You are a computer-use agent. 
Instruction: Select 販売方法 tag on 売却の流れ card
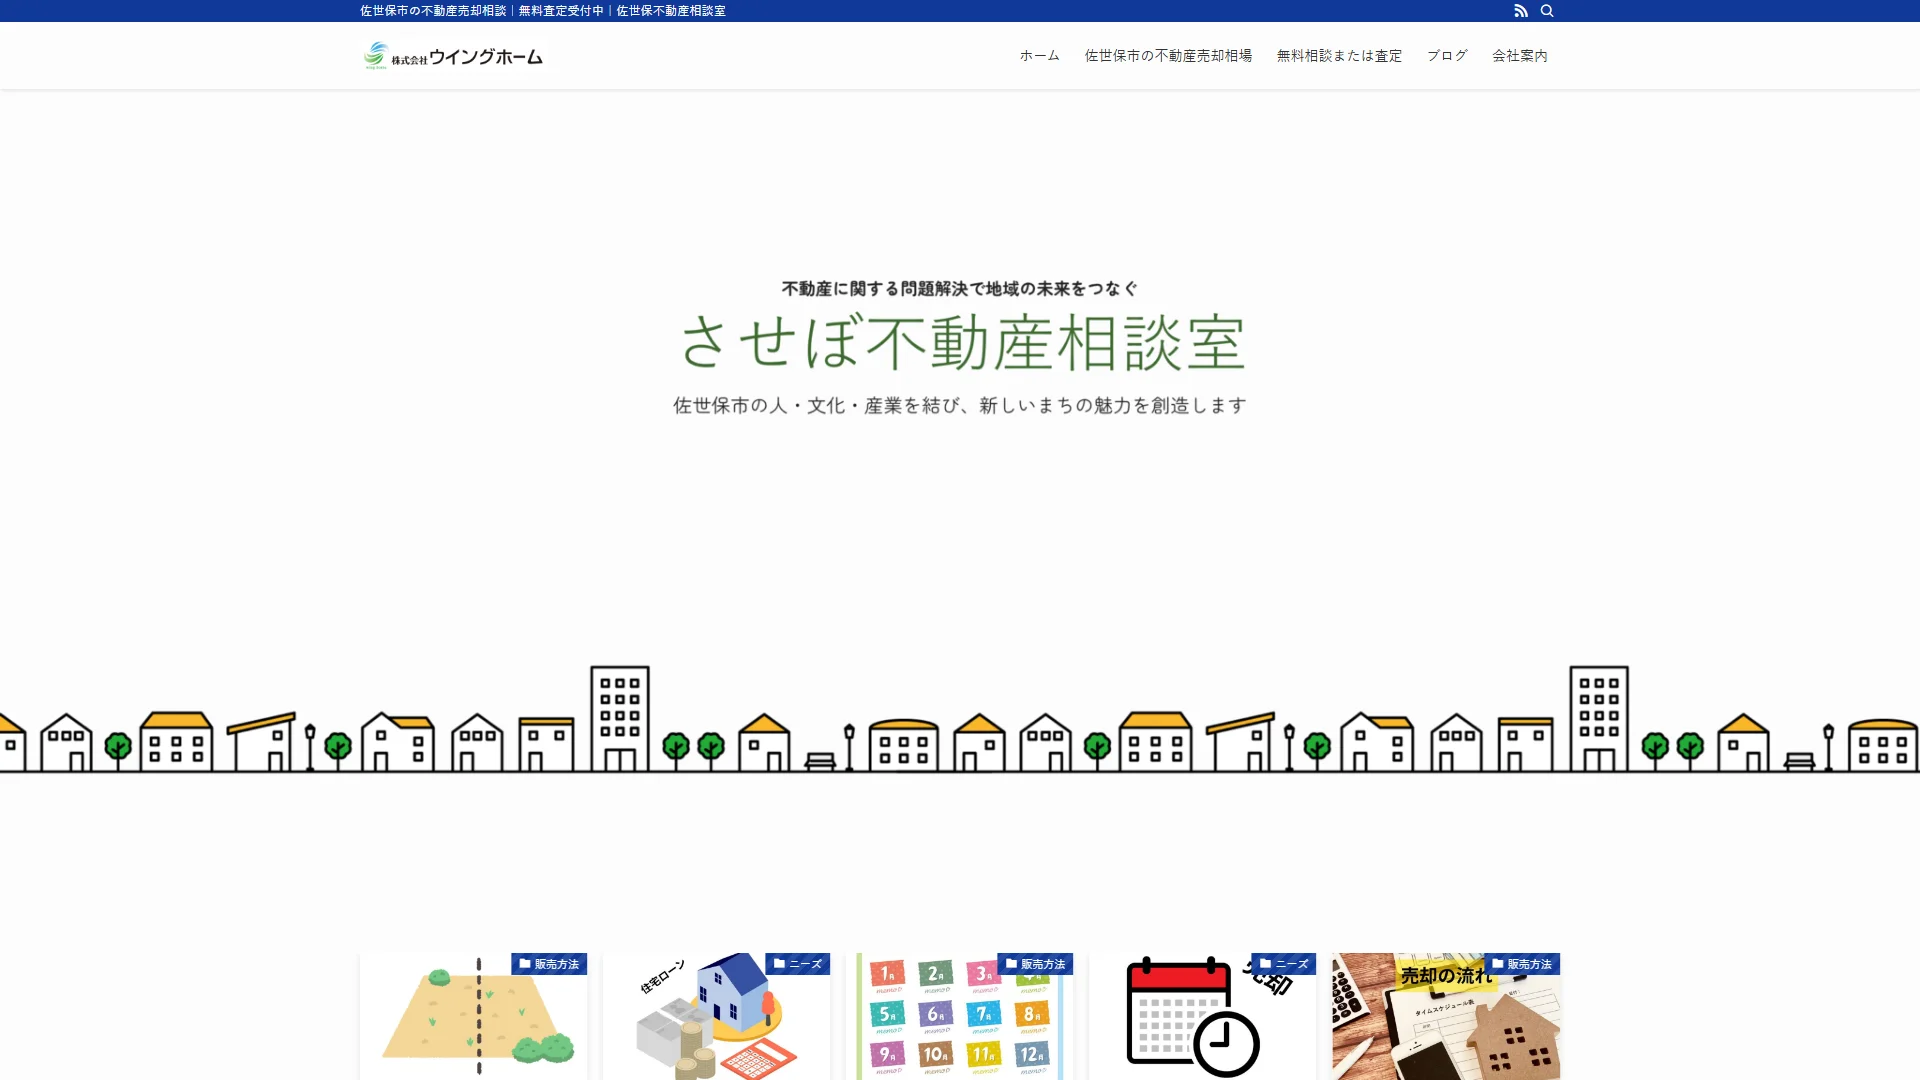click(1522, 964)
